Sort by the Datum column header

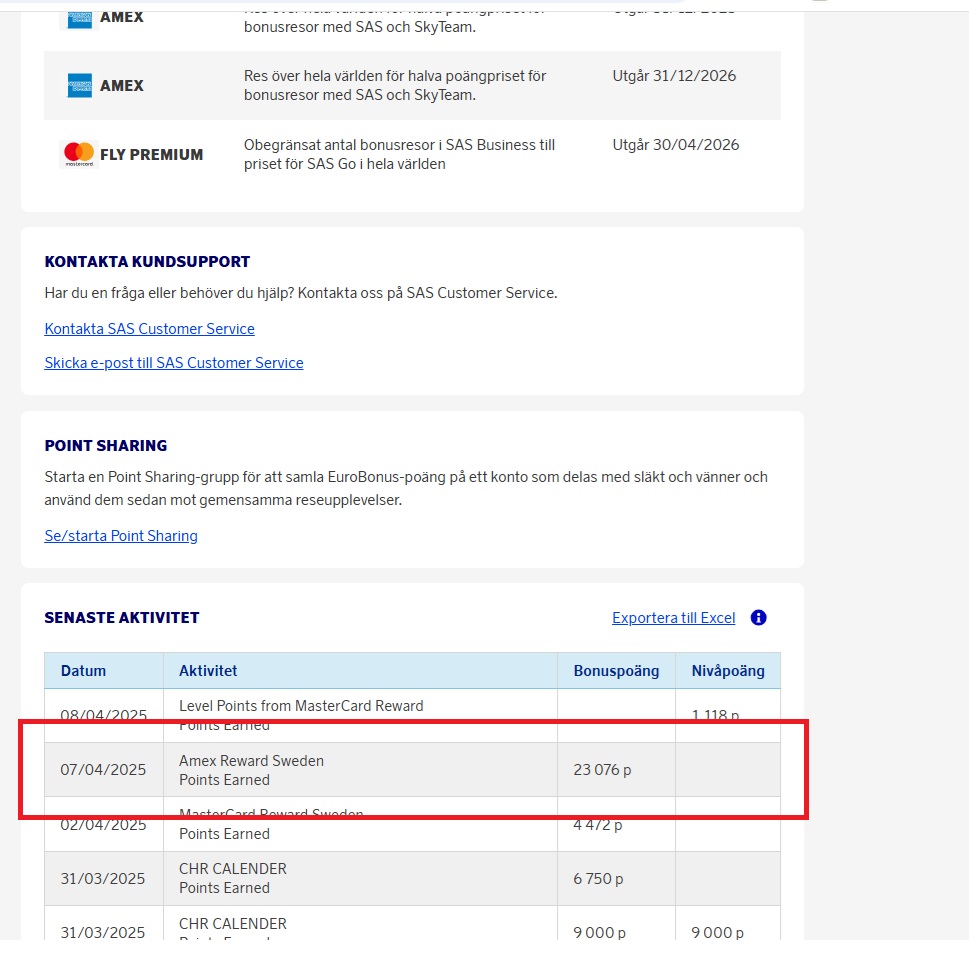(x=83, y=671)
